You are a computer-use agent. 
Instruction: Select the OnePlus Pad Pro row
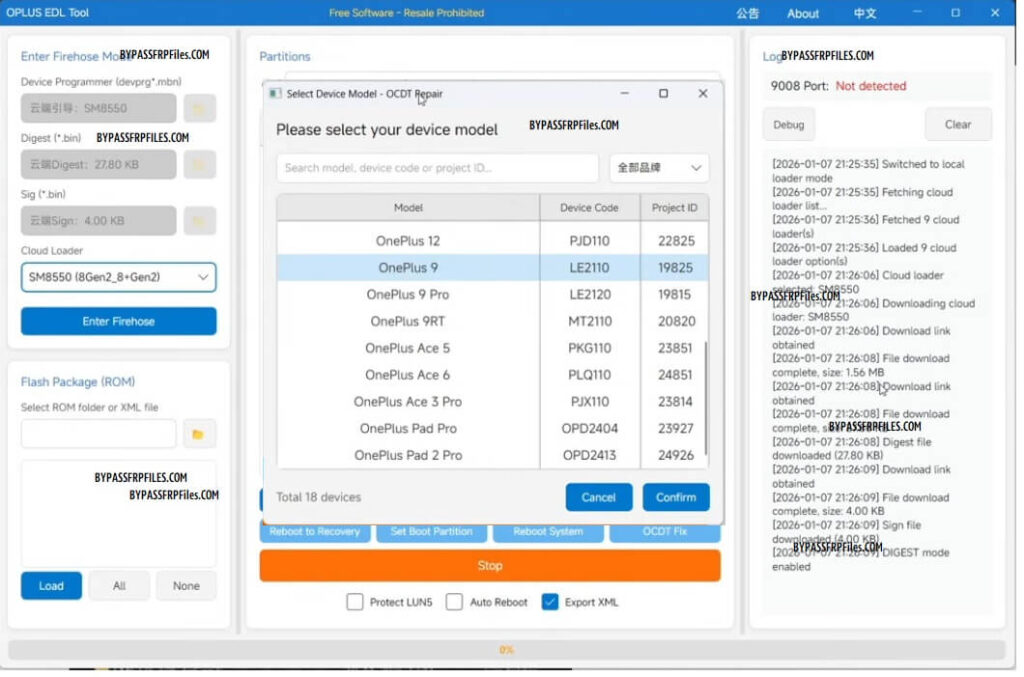[492, 428]
